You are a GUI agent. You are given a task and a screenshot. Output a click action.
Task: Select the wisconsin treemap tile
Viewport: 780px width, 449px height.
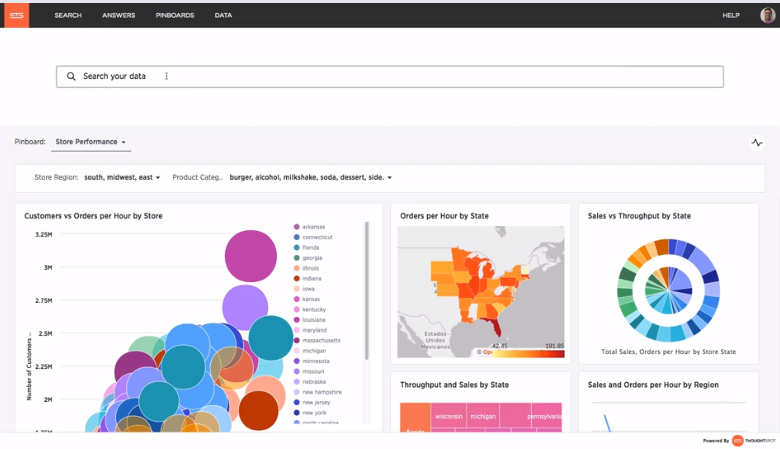tap(449, 416)
